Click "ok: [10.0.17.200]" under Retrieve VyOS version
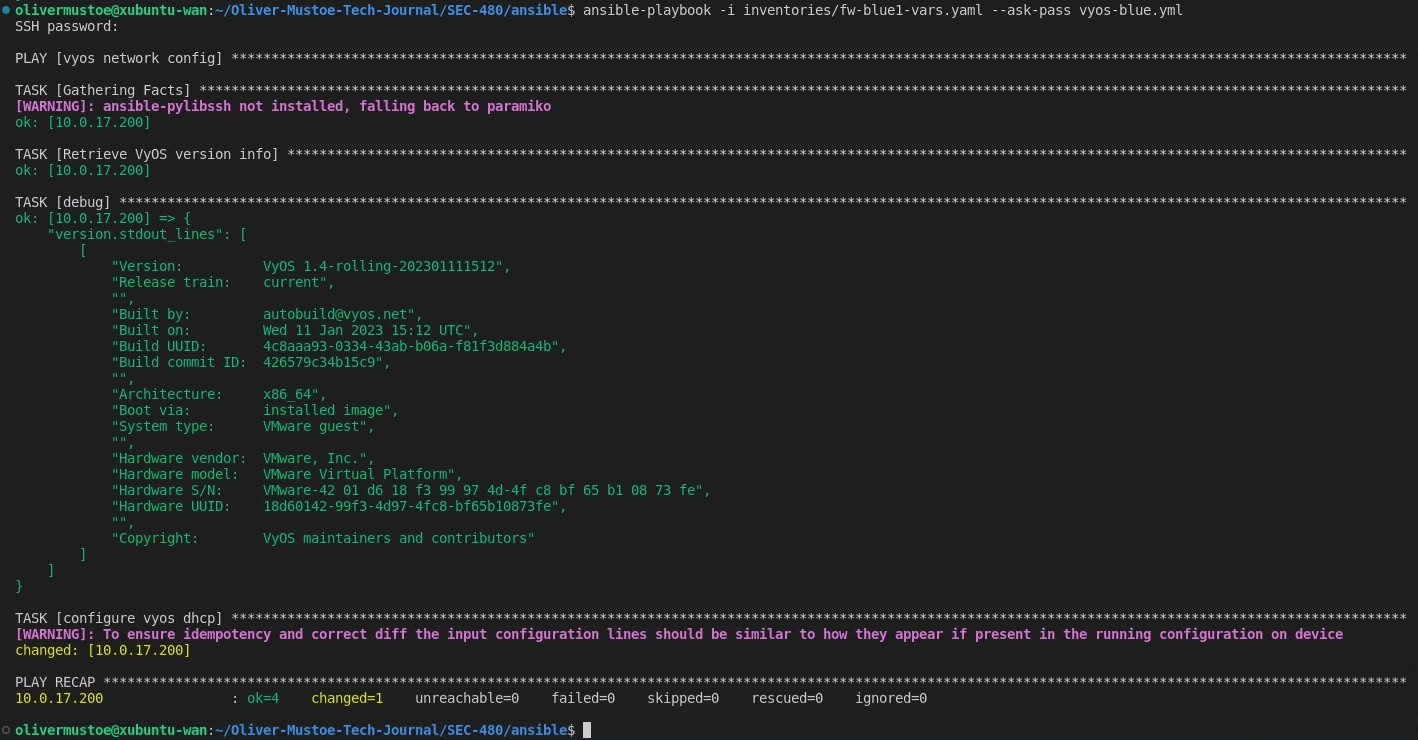The image size is (1418, 740). (x=83, y=170)
